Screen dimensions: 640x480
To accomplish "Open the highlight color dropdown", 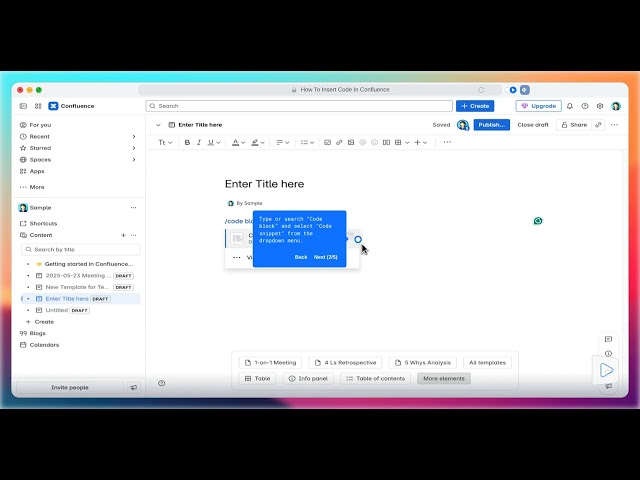I will tap(258, 142).
